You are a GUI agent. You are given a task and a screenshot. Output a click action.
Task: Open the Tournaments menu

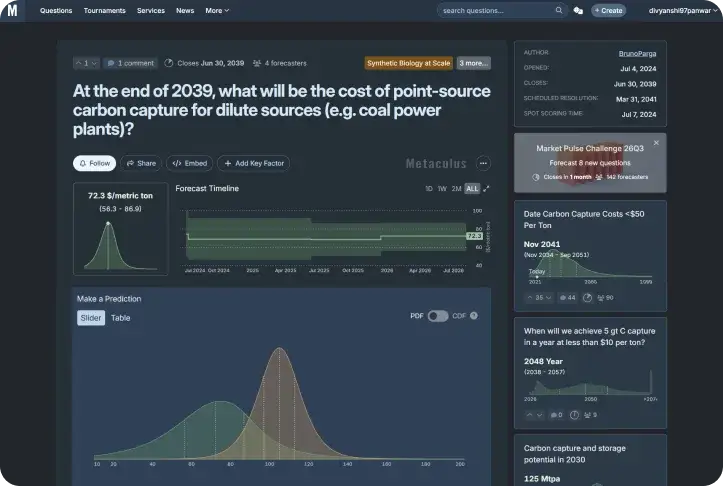[104, 11]
